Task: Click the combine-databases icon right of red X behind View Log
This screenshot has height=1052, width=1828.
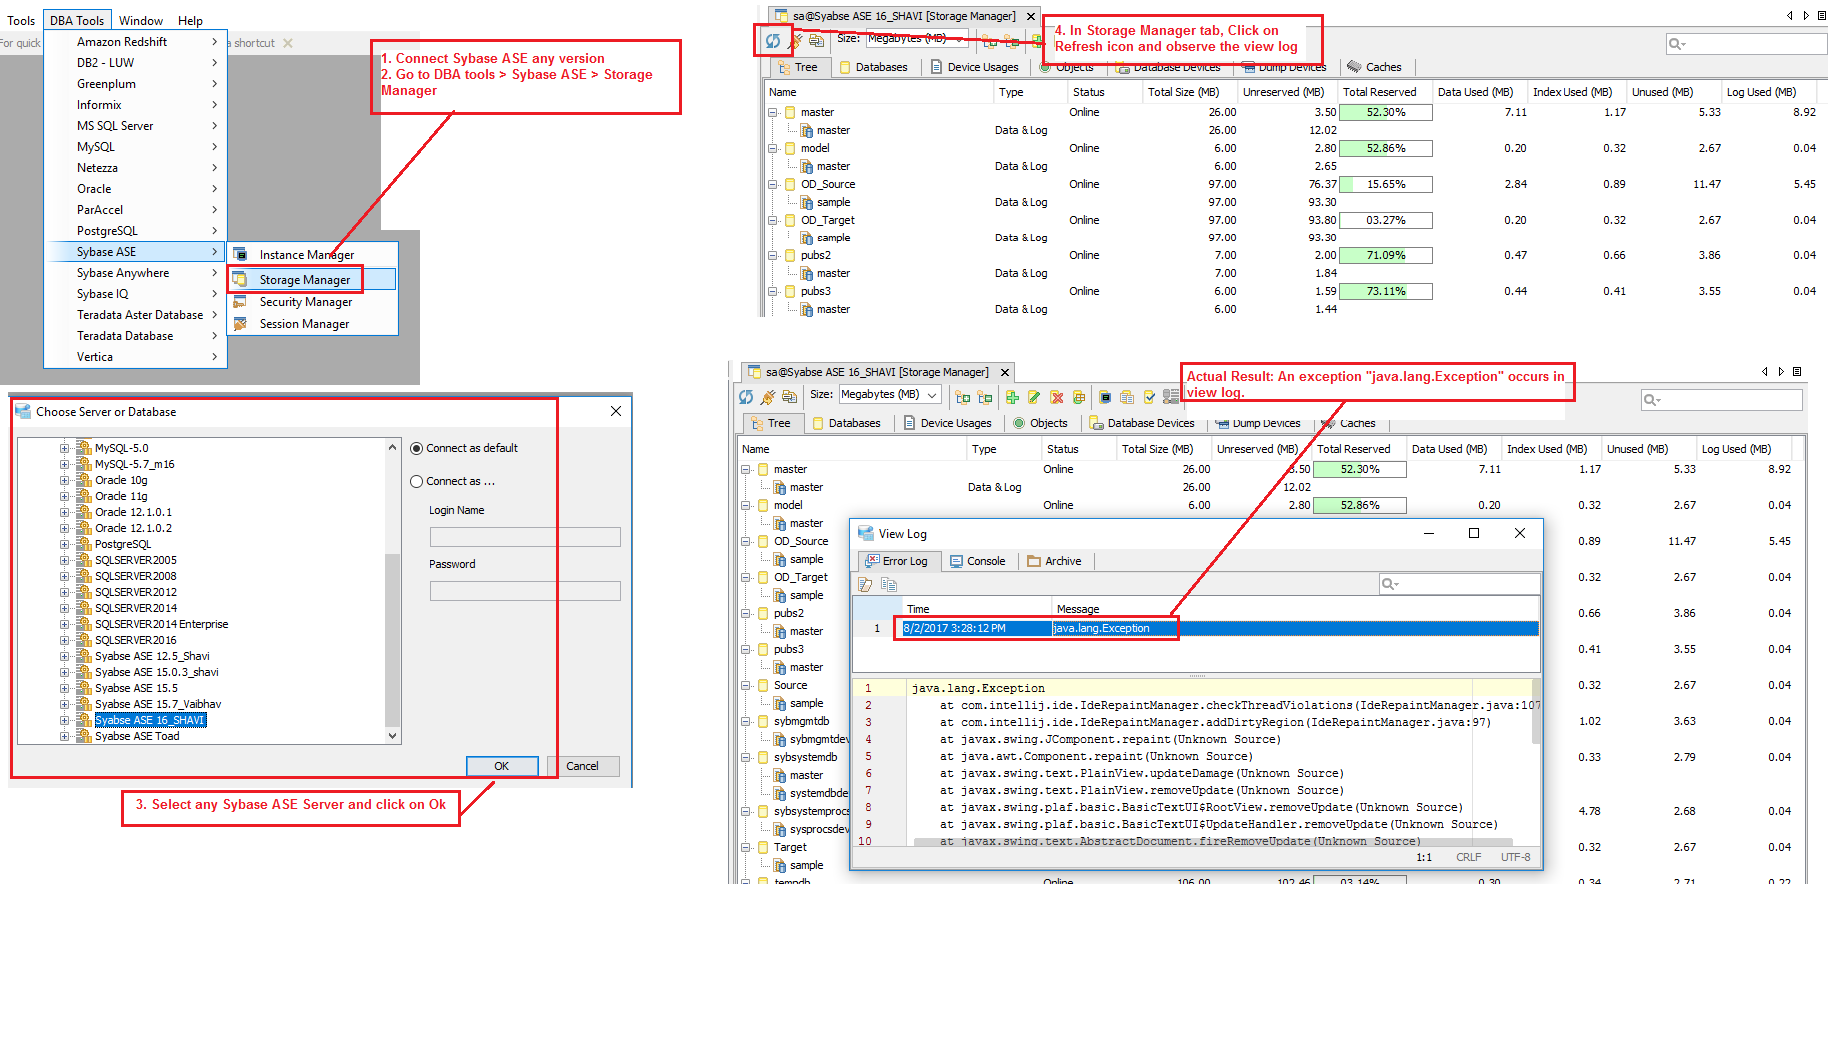Action: (1079, 397)
